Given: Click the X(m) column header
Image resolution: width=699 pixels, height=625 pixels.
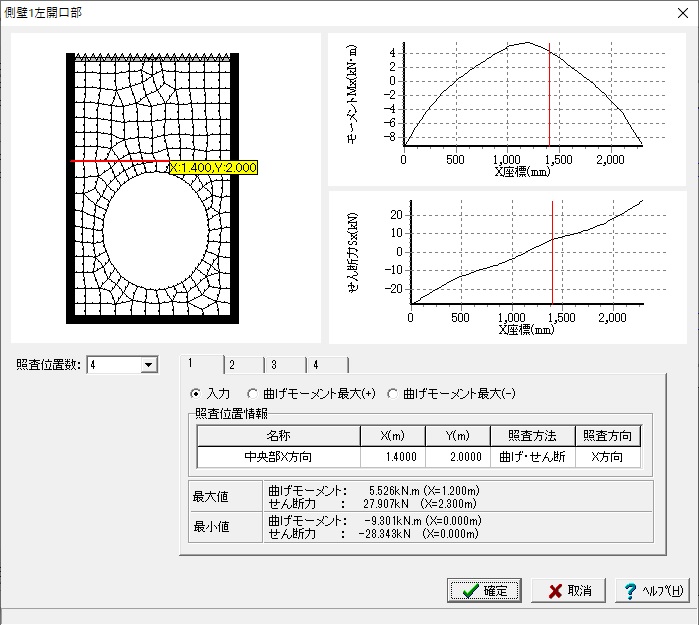Looking at the screenshot, I should pyautogui.click(x=393, y=436).
